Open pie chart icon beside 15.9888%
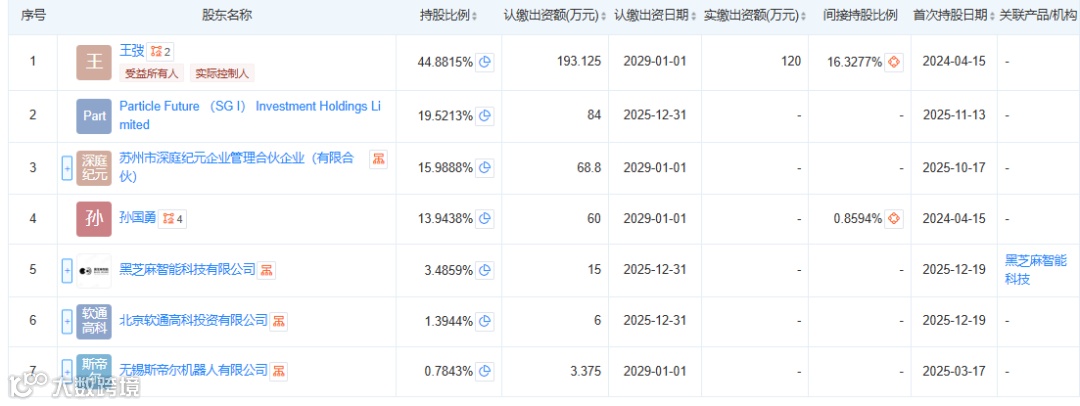The width and height of the screenshot is (1080, 406). pos(486,168)
